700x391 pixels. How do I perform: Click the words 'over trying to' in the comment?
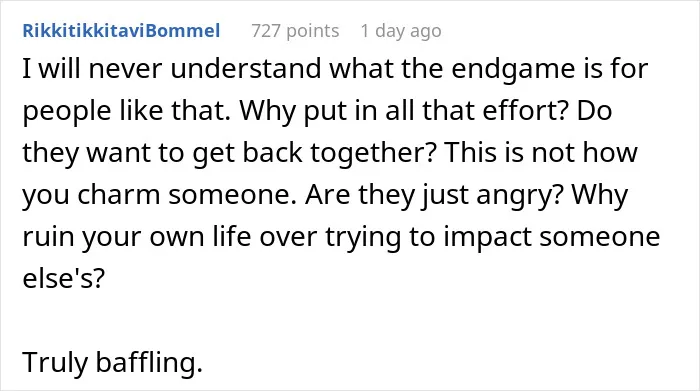pos(347,237)
